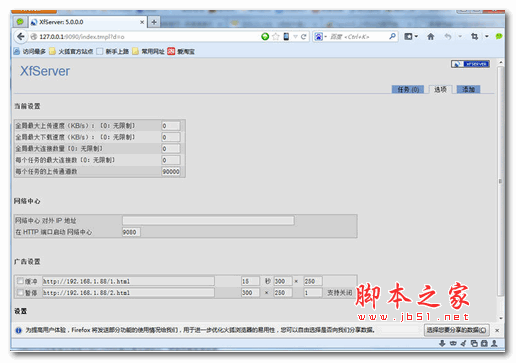Expand the undo closed tabs dropdown arrow
Viewport: 516px width, 363px height.
[x=460, y=36]
